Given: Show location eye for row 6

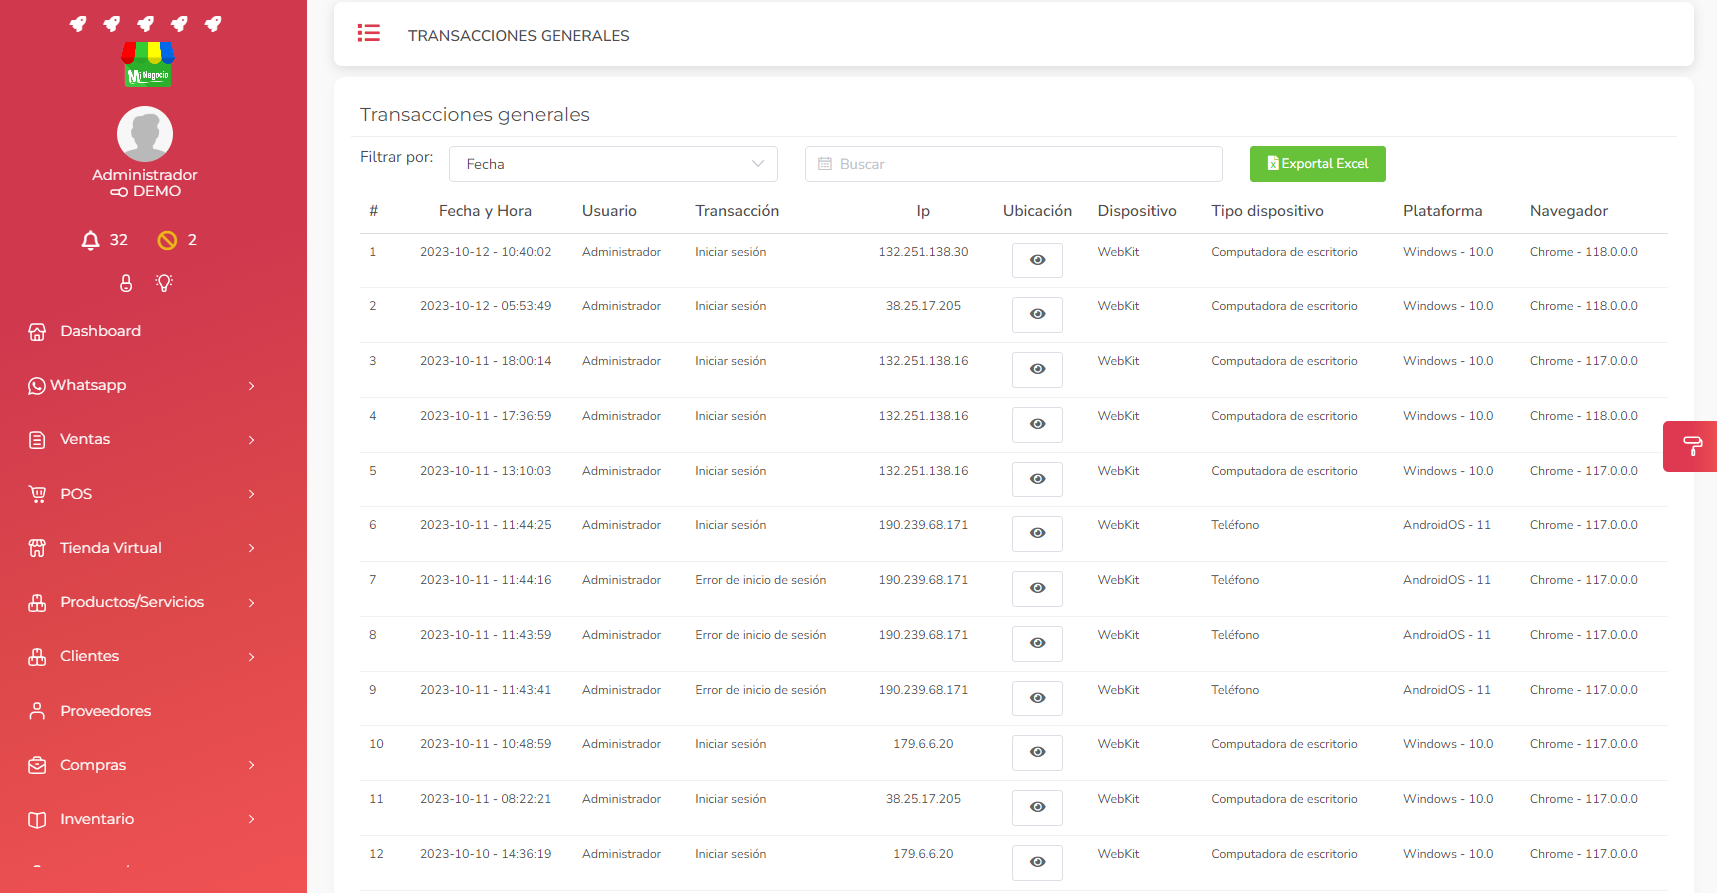Looking at the screenshot, I should 1037,533.
